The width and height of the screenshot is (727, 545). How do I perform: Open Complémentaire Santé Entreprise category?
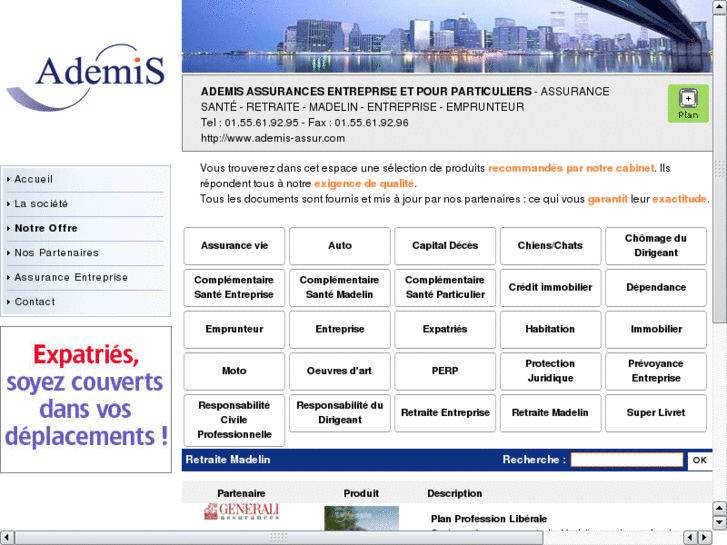point(234,288)
